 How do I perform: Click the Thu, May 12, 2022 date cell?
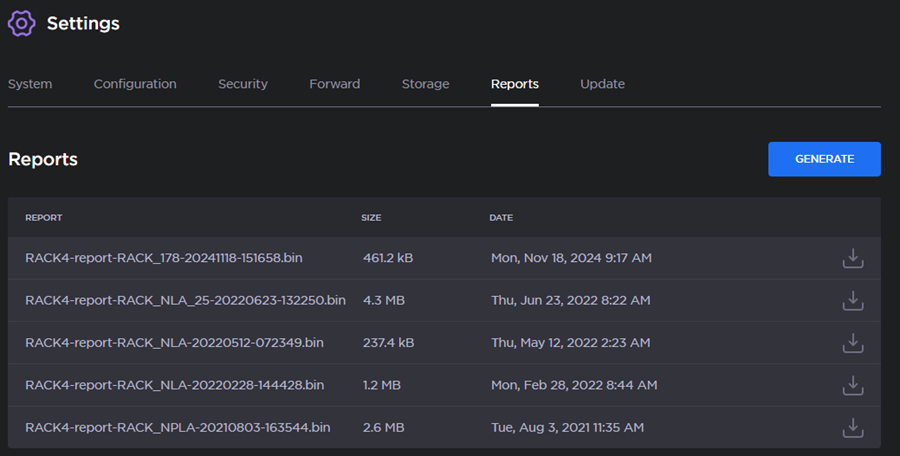(570, 343)
